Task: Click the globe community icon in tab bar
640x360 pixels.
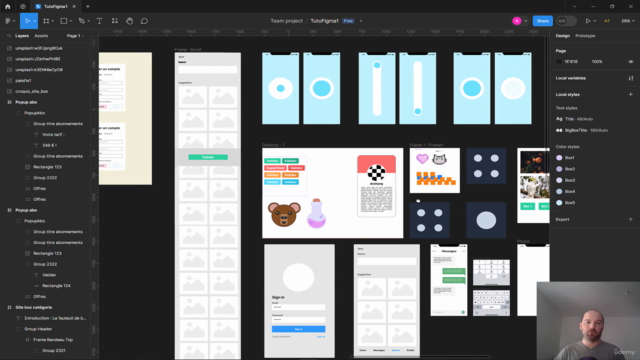Action: (23, 7)
